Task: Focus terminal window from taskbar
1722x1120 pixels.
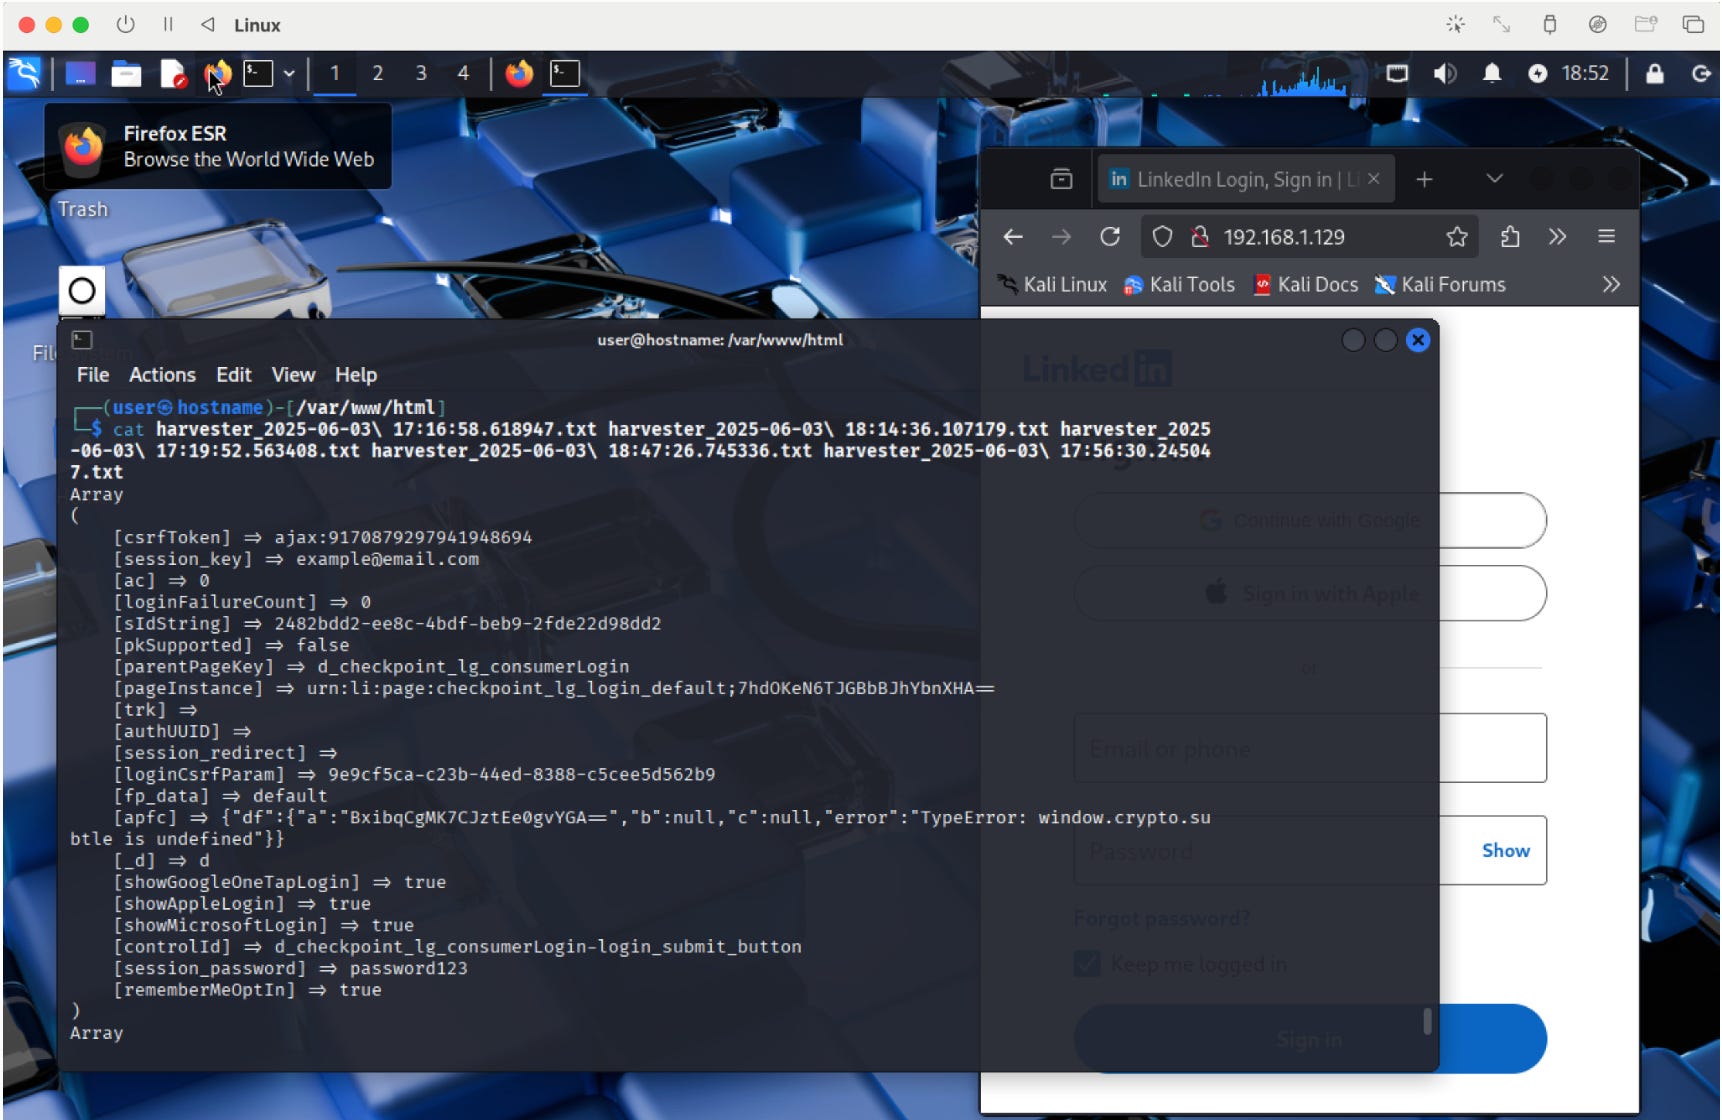Action: pyautogui.click(x=565, y=73)
